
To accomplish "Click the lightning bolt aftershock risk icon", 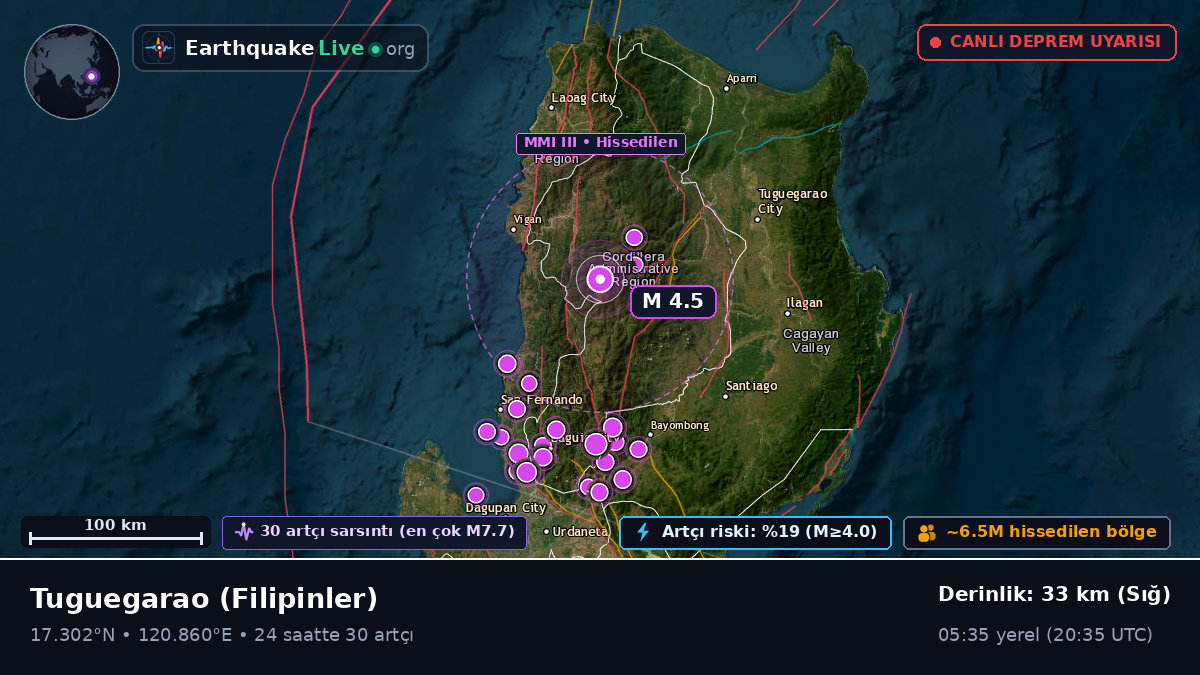I will 643,532.
